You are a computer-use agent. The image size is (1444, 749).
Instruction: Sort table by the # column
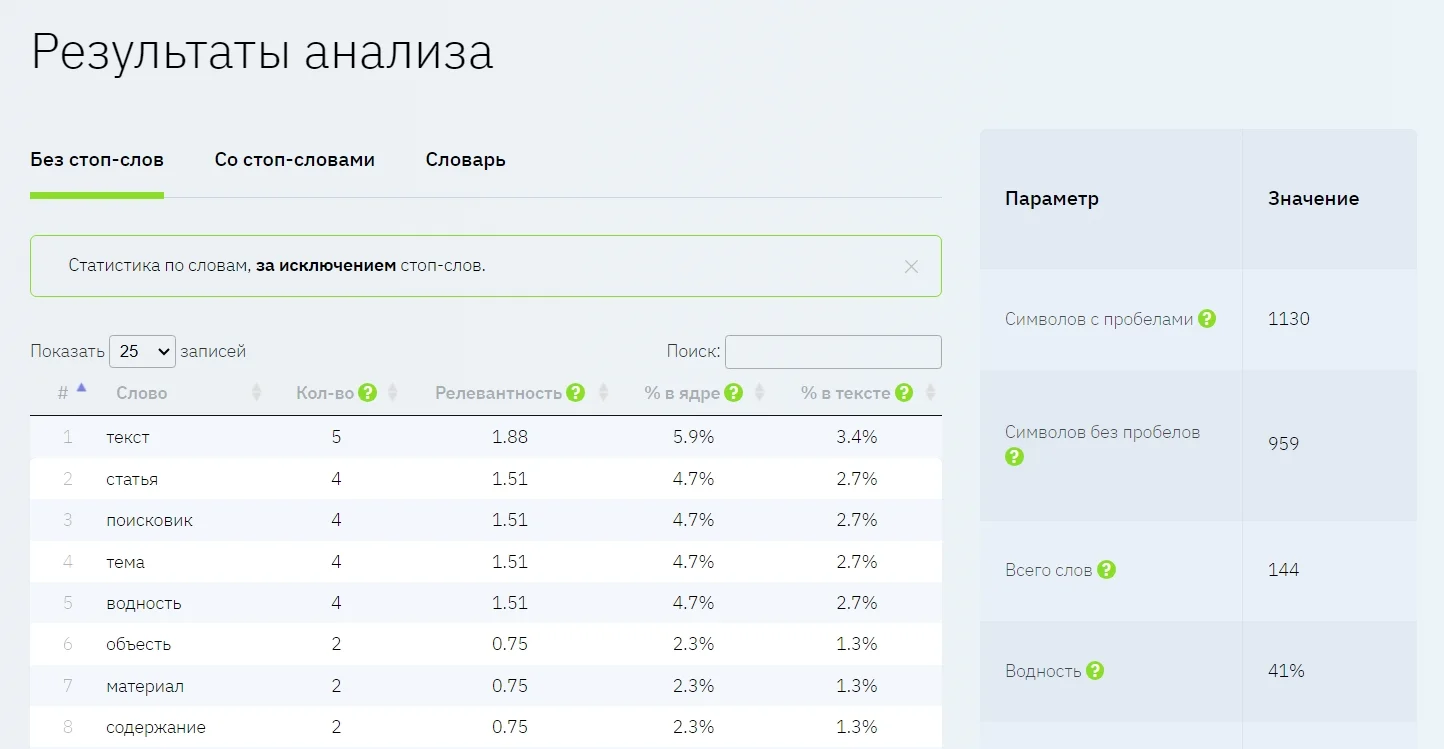81,390
